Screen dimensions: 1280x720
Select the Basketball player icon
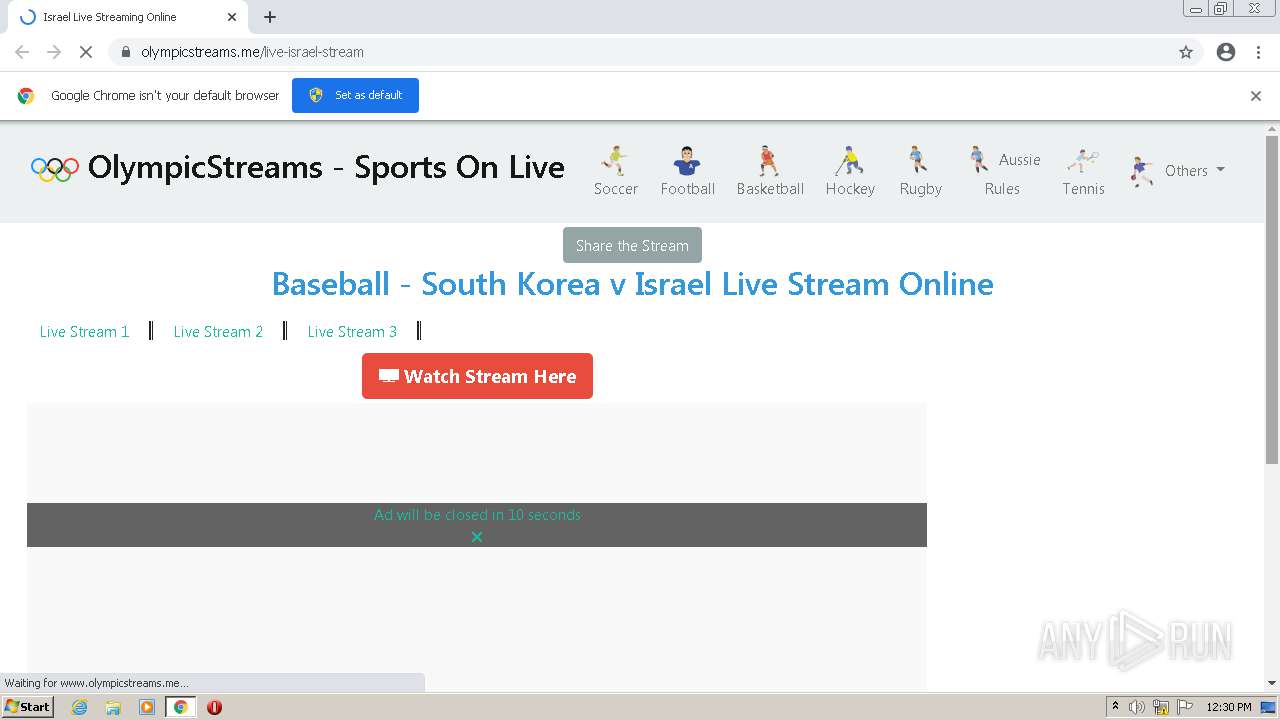[768, 160]
